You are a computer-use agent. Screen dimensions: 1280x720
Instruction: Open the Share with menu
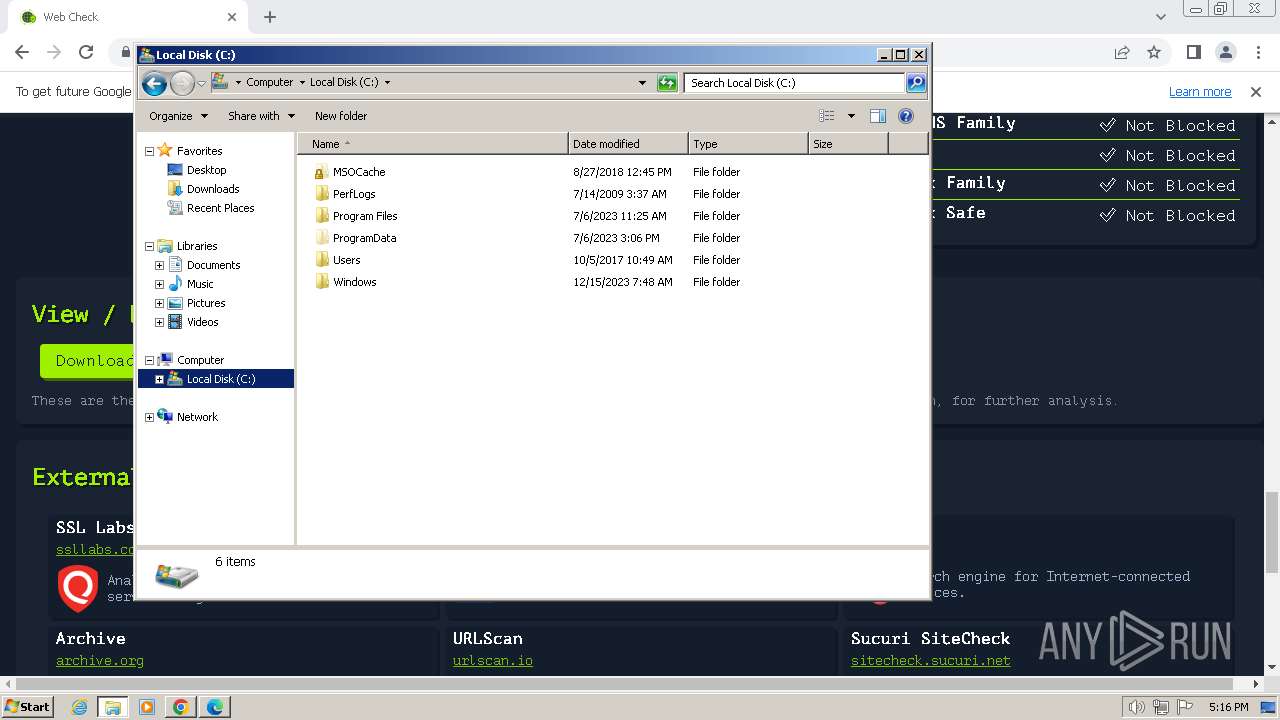tap(261, 116)
